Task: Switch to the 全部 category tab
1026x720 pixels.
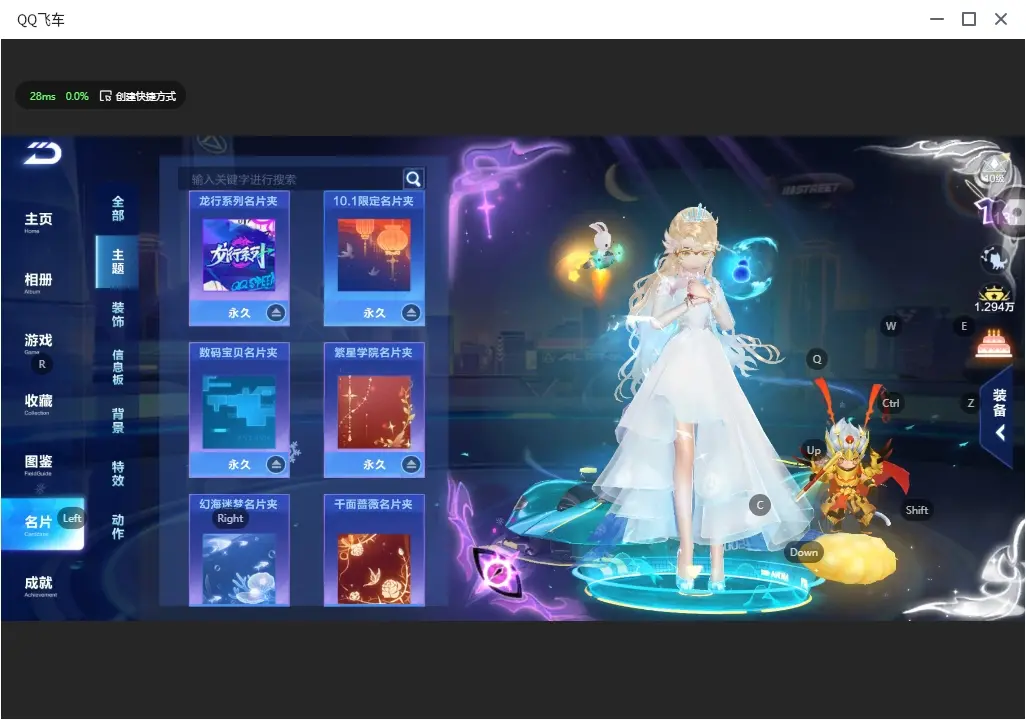Action: click(118, 208)
